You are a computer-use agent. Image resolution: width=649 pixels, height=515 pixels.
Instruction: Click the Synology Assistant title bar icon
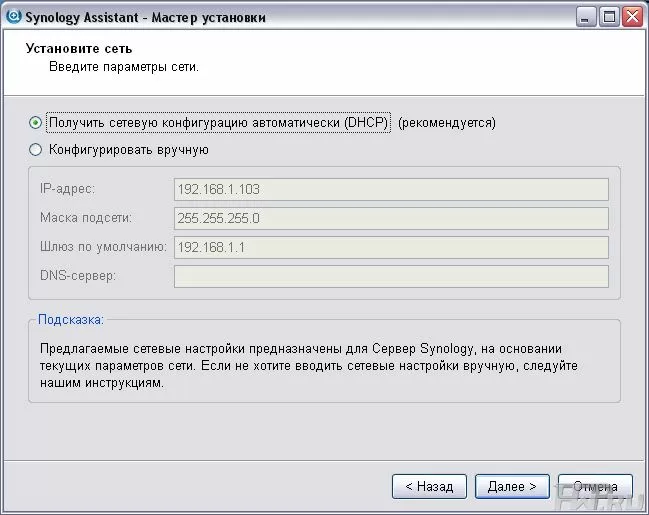tap(13, 17)
